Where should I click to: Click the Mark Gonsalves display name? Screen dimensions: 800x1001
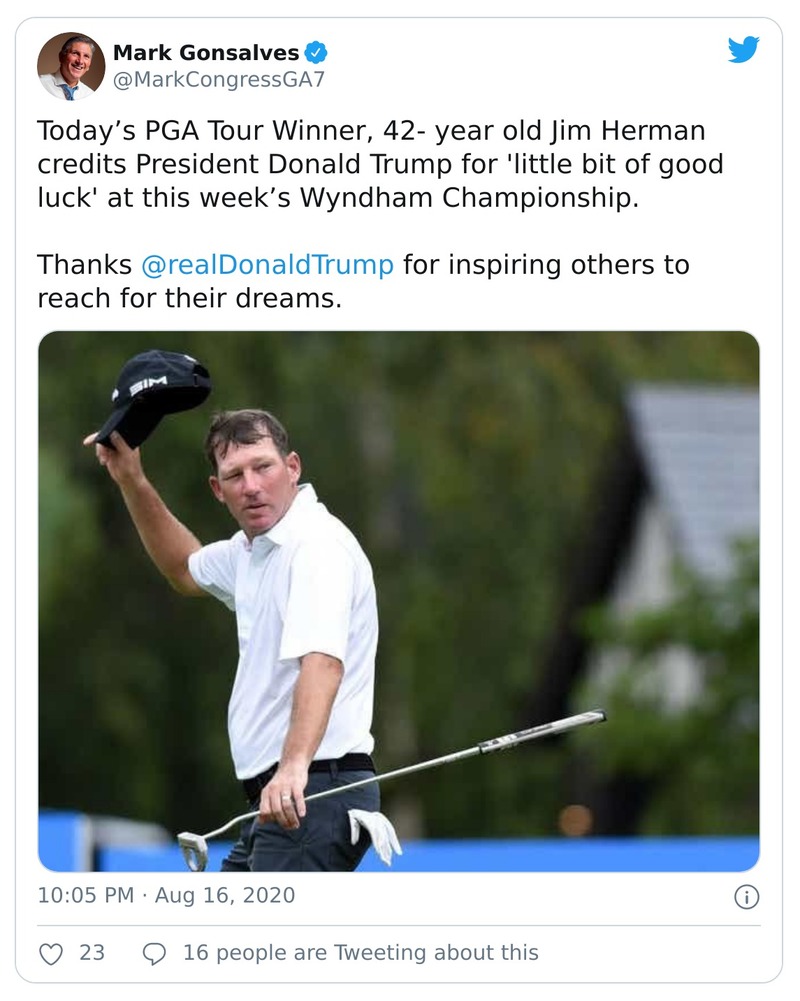(x=205, y=52)
